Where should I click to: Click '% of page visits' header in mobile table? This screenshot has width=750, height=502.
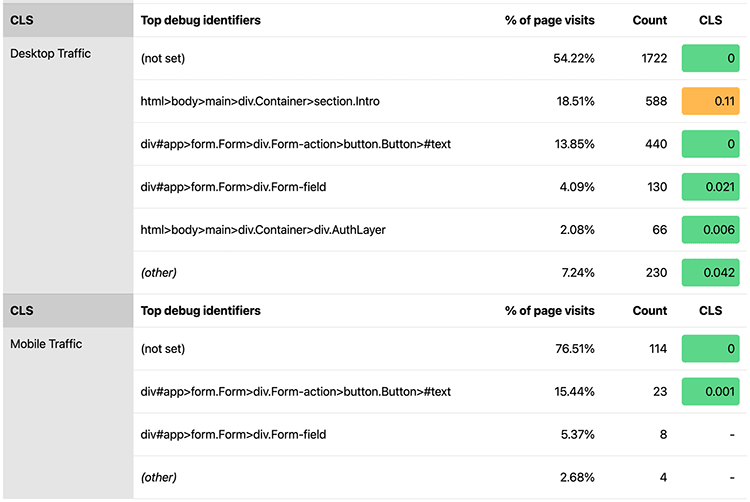coord(550,311)
